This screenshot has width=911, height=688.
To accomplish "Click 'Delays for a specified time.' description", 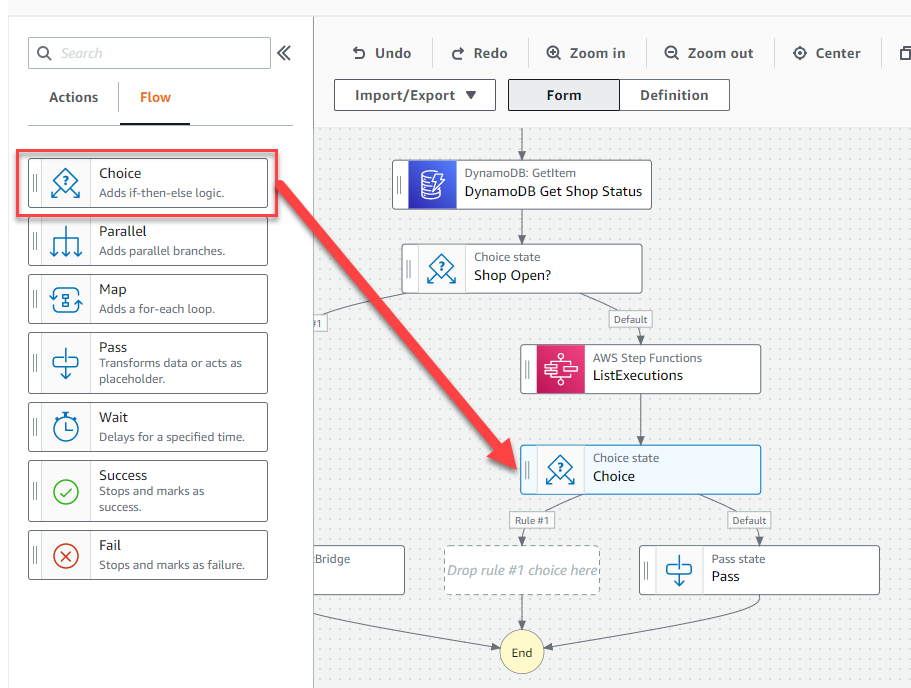I will pyautogui.click(x=172, y=437).
